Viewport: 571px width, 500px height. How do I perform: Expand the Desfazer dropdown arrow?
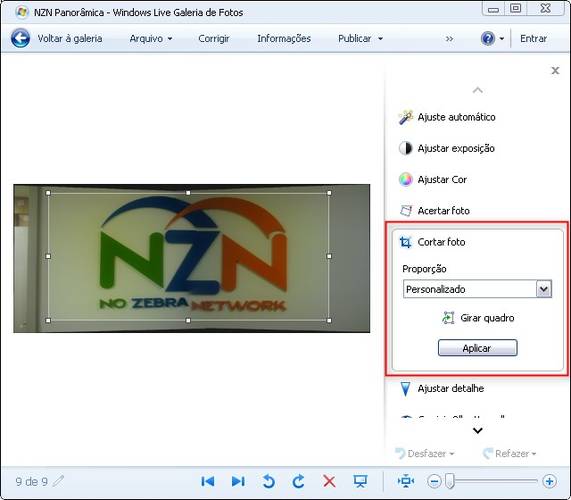(452, 454)
